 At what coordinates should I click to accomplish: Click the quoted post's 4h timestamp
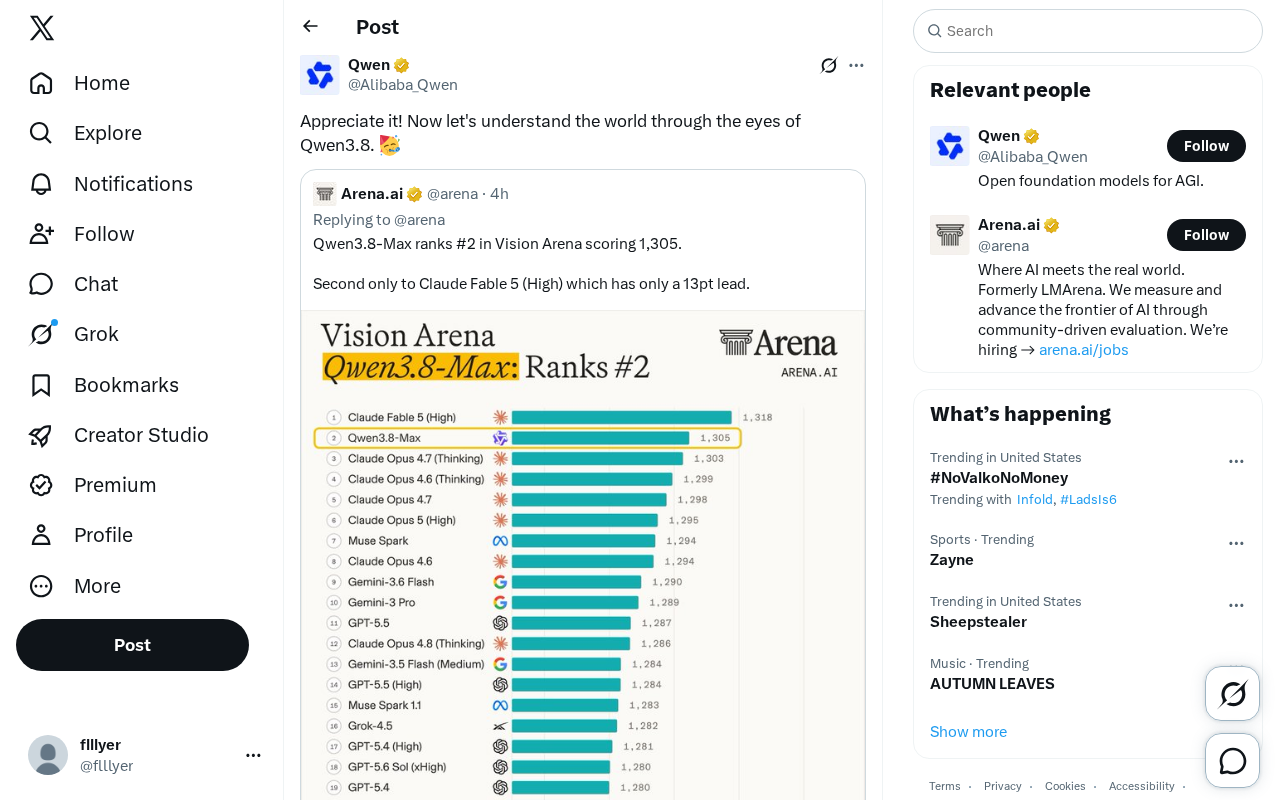pos(499,194)
